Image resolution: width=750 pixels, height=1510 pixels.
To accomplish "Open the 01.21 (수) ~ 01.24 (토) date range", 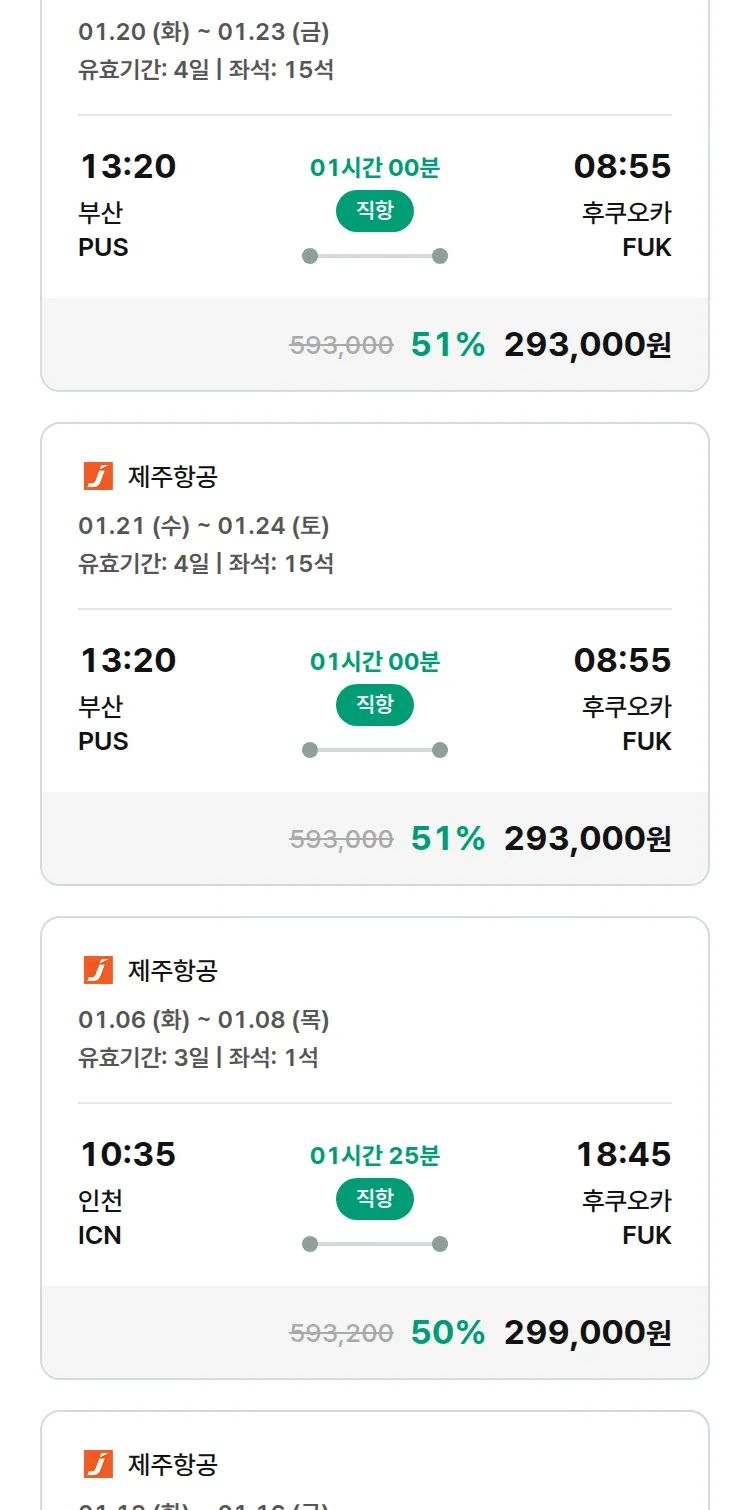I will (204, 526).
